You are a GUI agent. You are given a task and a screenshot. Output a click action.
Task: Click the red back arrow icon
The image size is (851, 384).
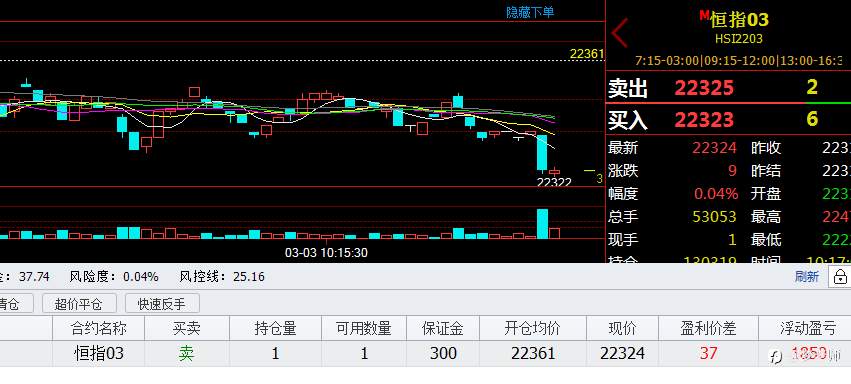click(x=620, y=33)
